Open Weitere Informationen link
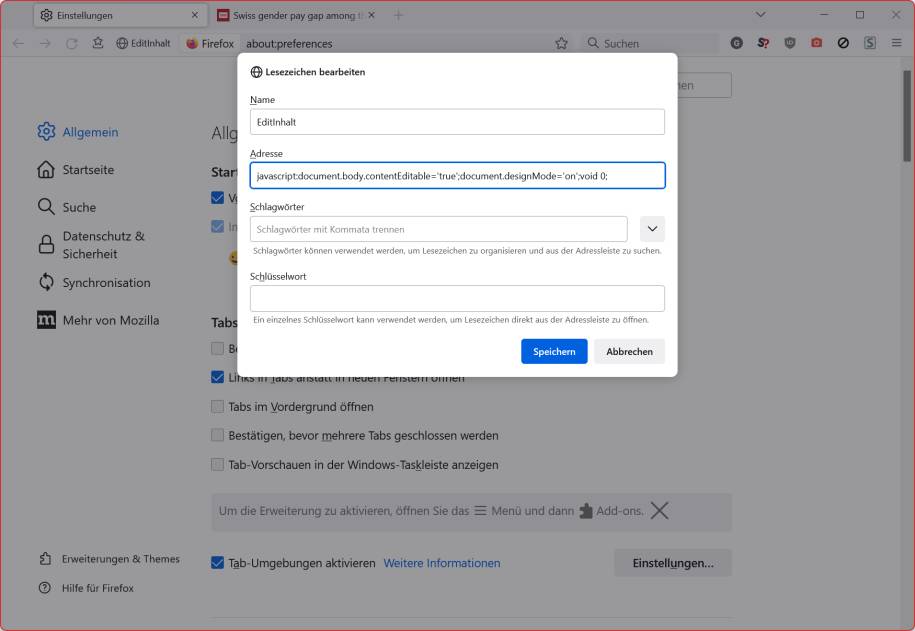 tap(441, 563)
